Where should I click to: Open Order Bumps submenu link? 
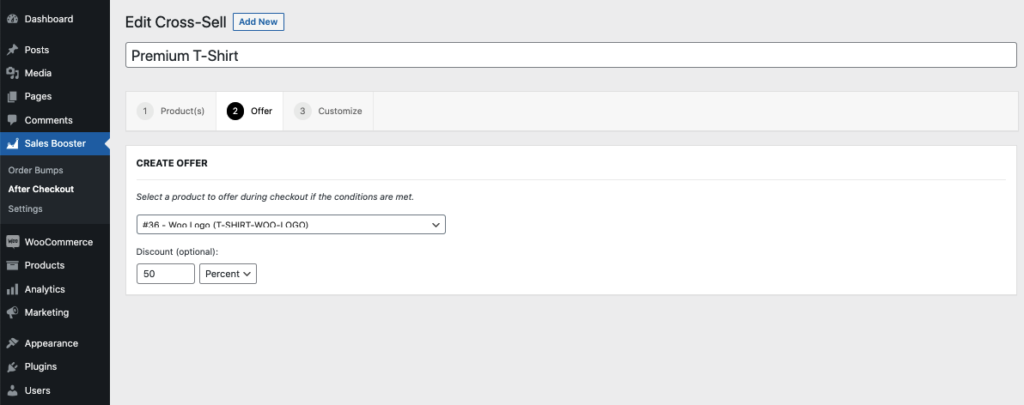35,170
